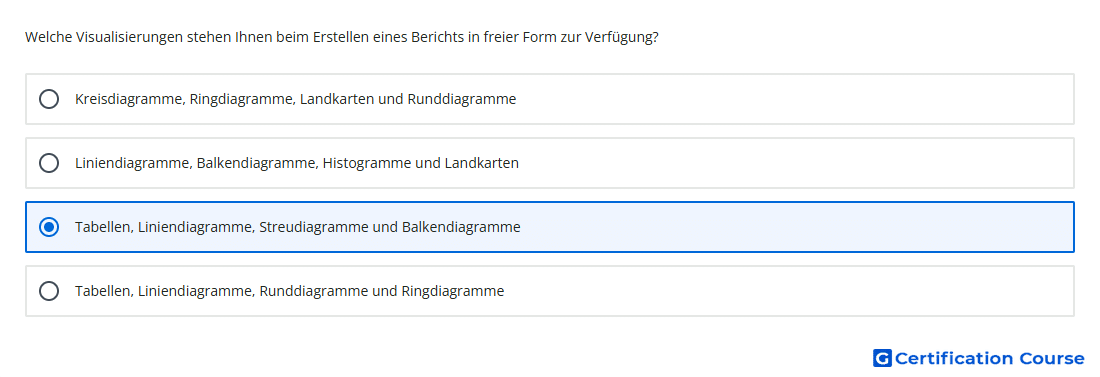
Task: Click the word Histogramme in second answer
Action: pyautogui.click(x=363, y=163)
